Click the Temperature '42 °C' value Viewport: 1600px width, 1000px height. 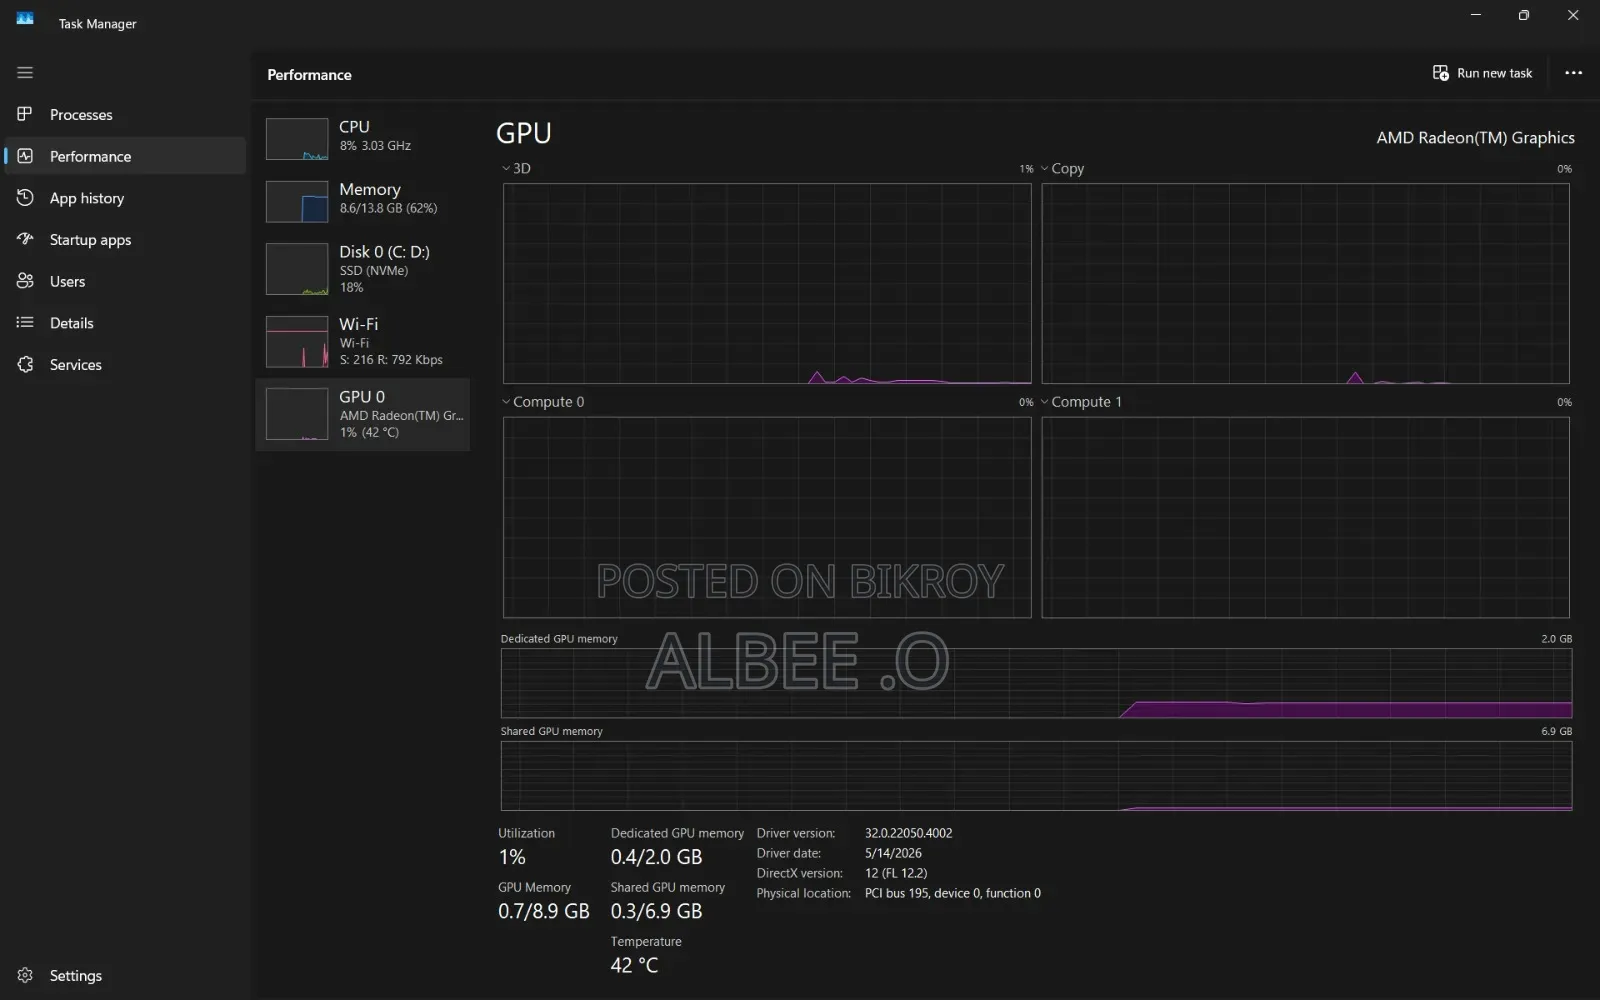(x=634, y=965)
